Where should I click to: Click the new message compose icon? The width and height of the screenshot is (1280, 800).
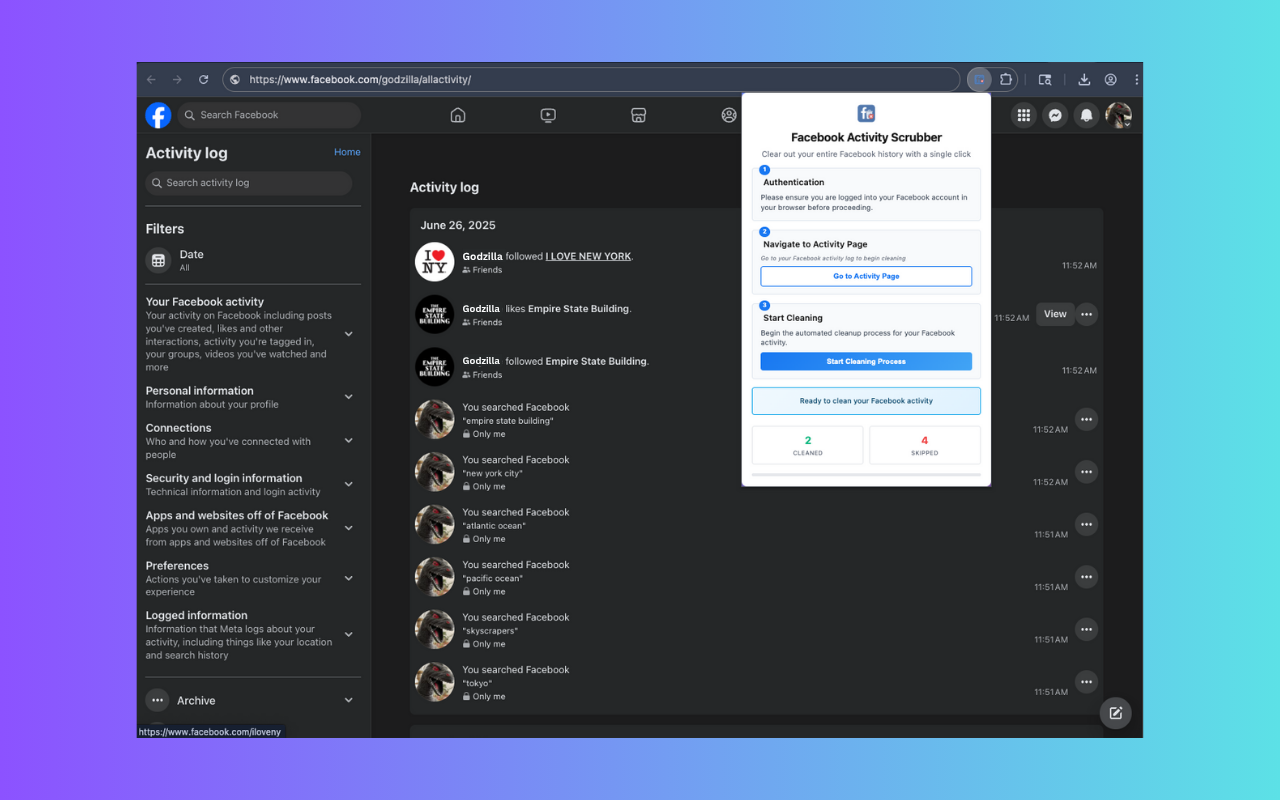coord(1116,713)
